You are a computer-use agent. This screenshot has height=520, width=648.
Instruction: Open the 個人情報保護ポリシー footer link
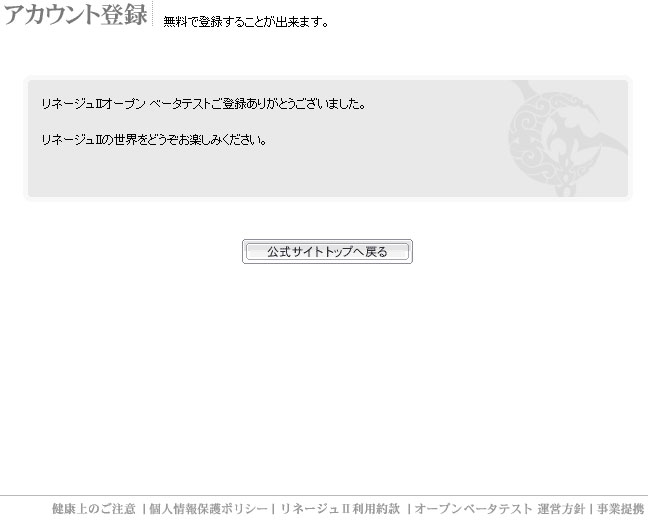coord(208,508)
